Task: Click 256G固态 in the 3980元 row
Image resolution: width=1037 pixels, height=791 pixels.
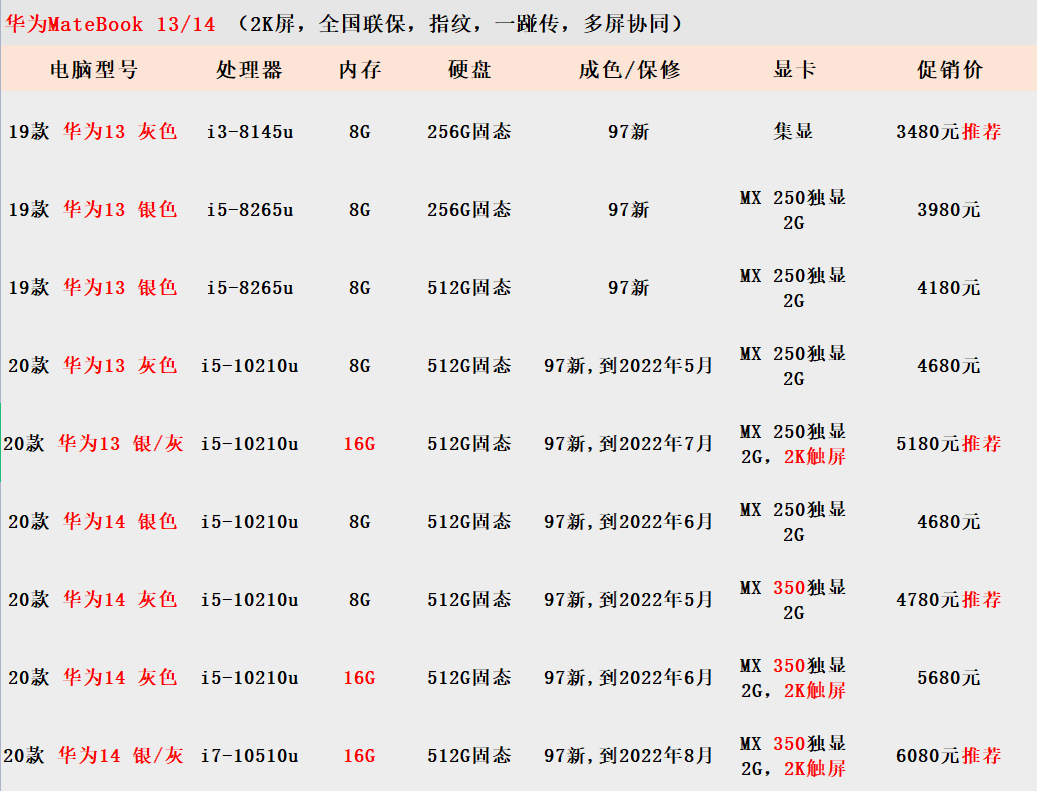Action: (469, 210)
